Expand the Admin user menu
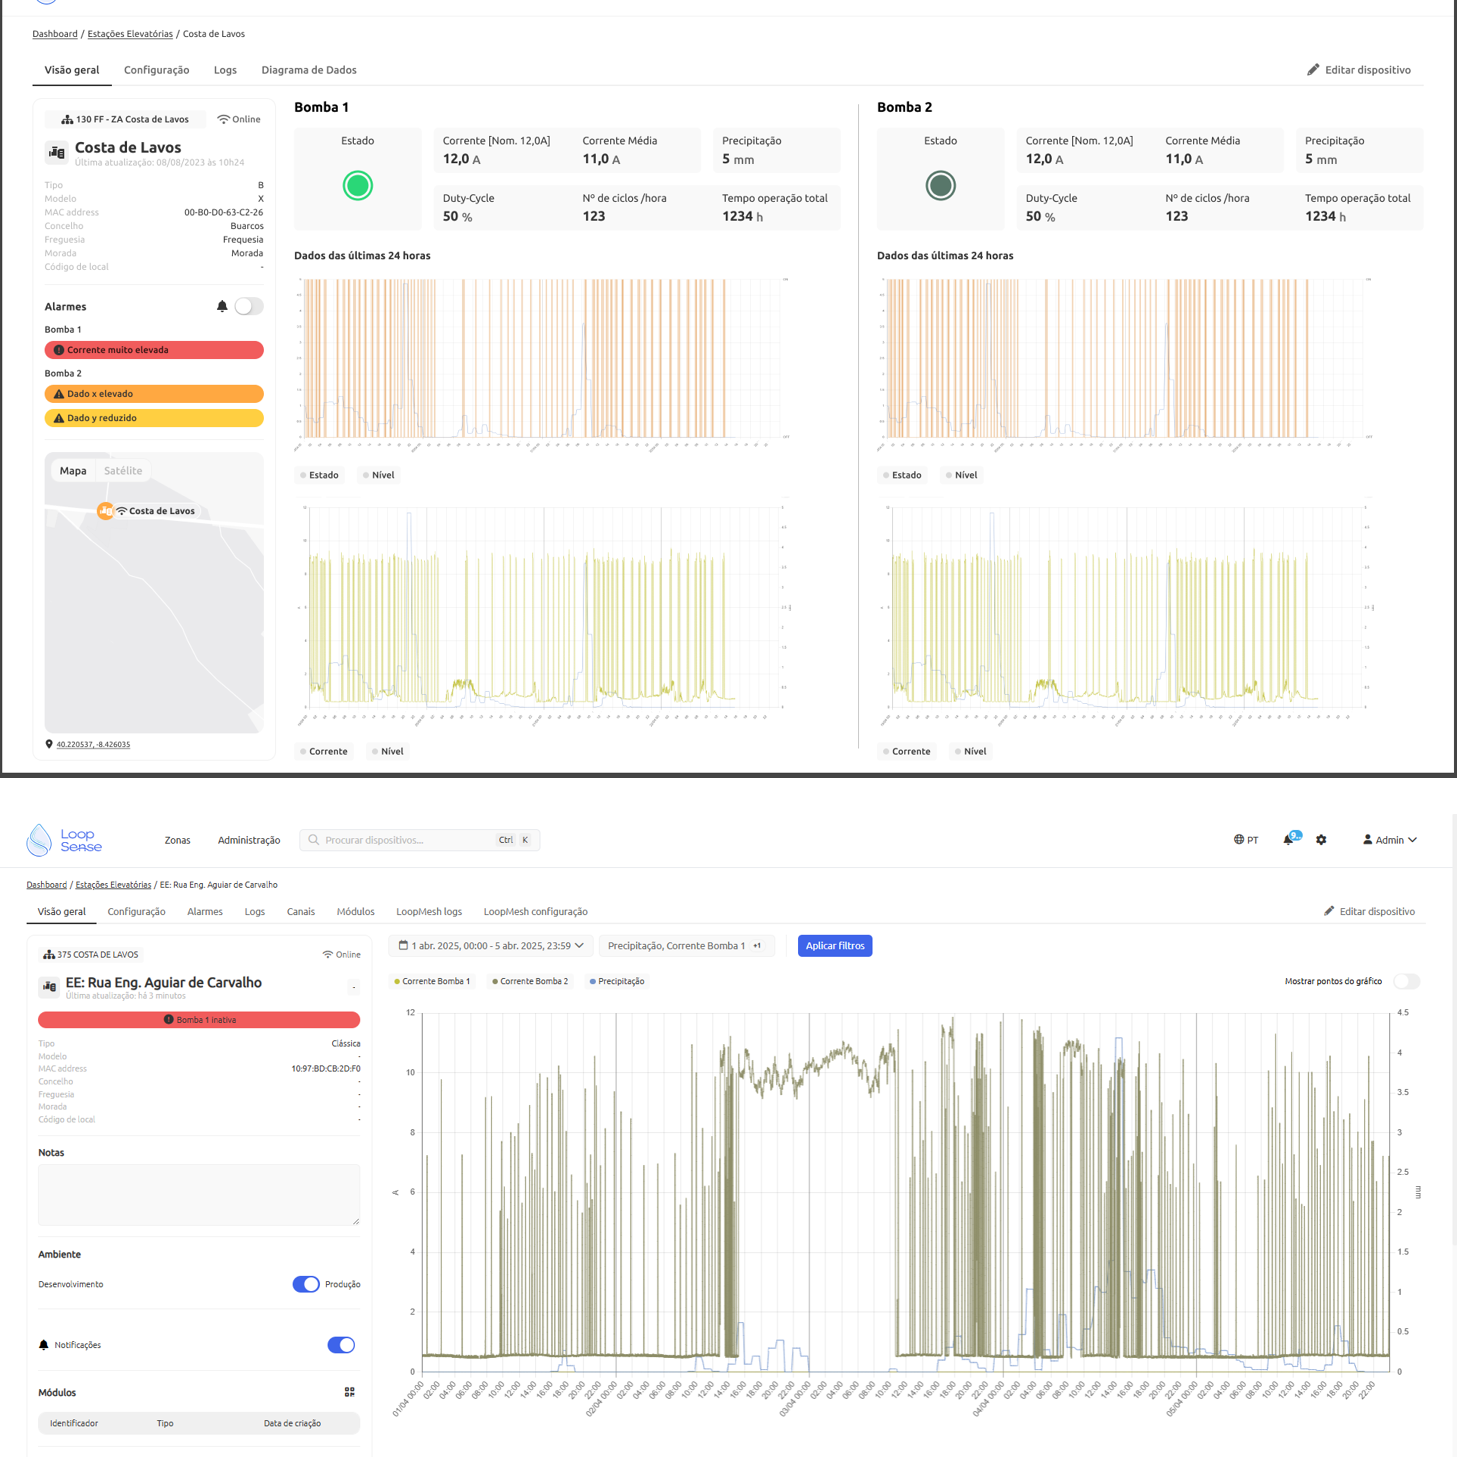 click(x=1390, y=840)
